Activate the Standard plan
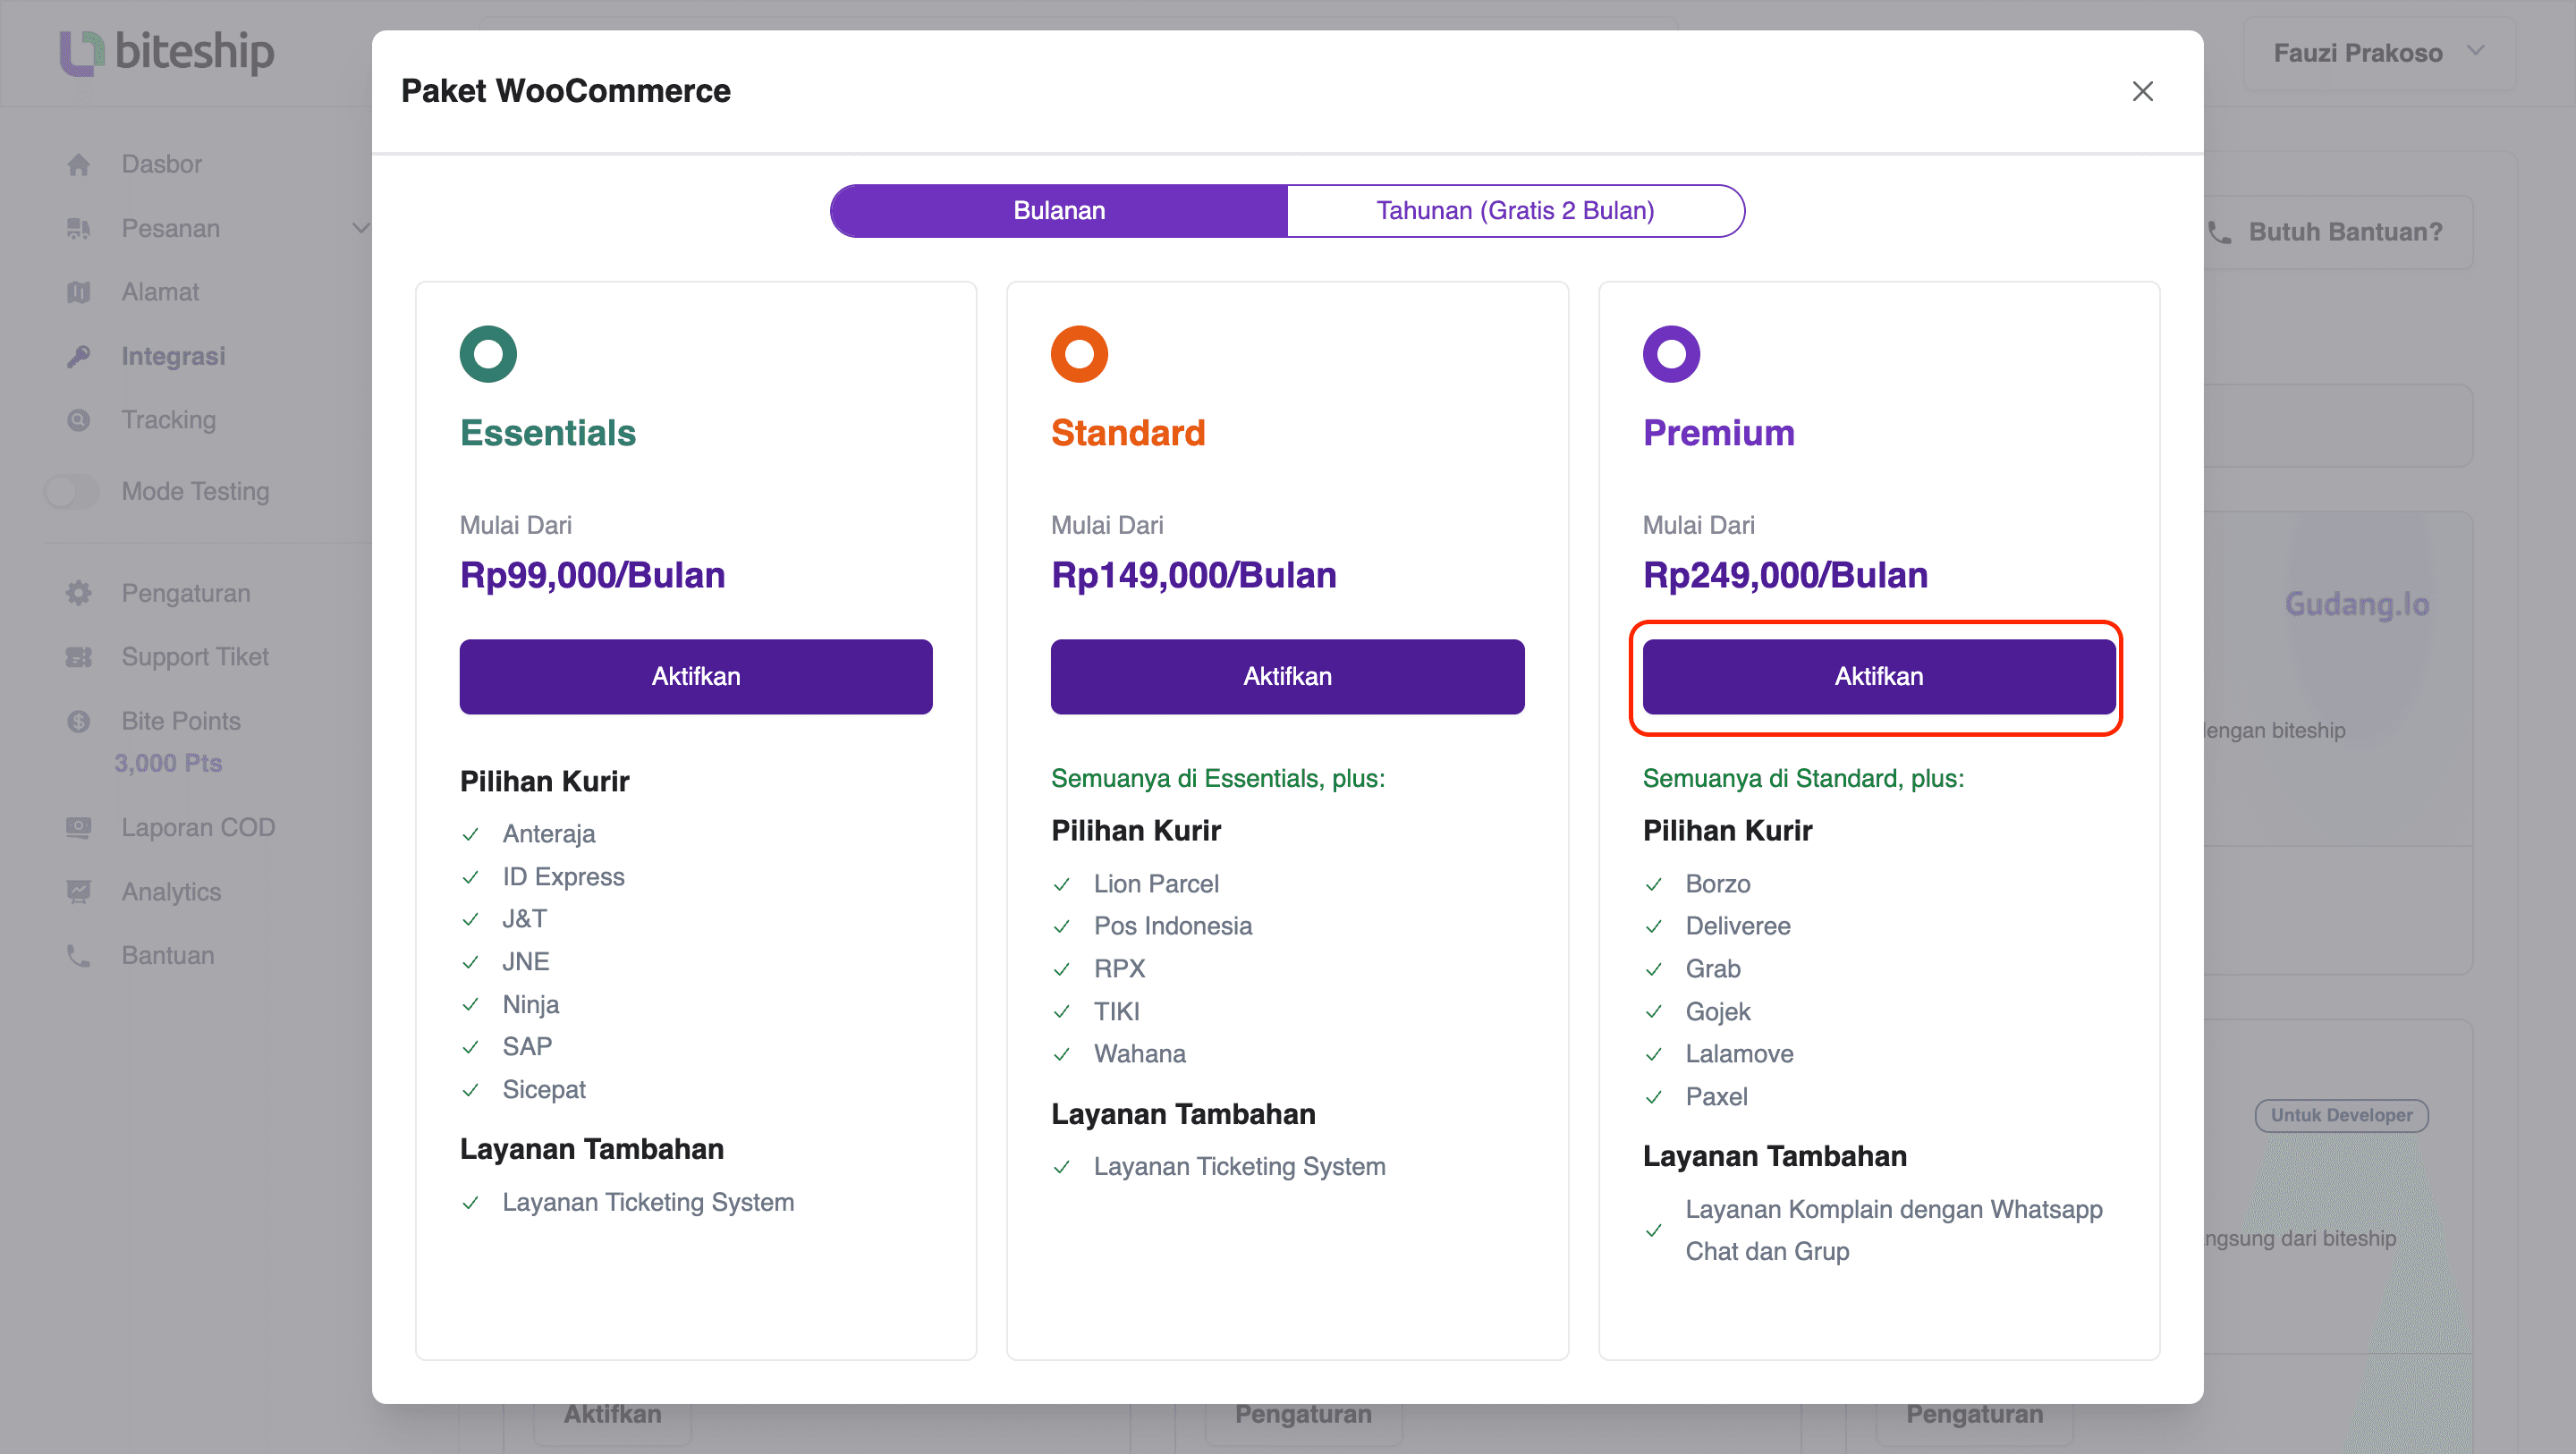The image size is (2576, 1454). tap(1287, 676)
